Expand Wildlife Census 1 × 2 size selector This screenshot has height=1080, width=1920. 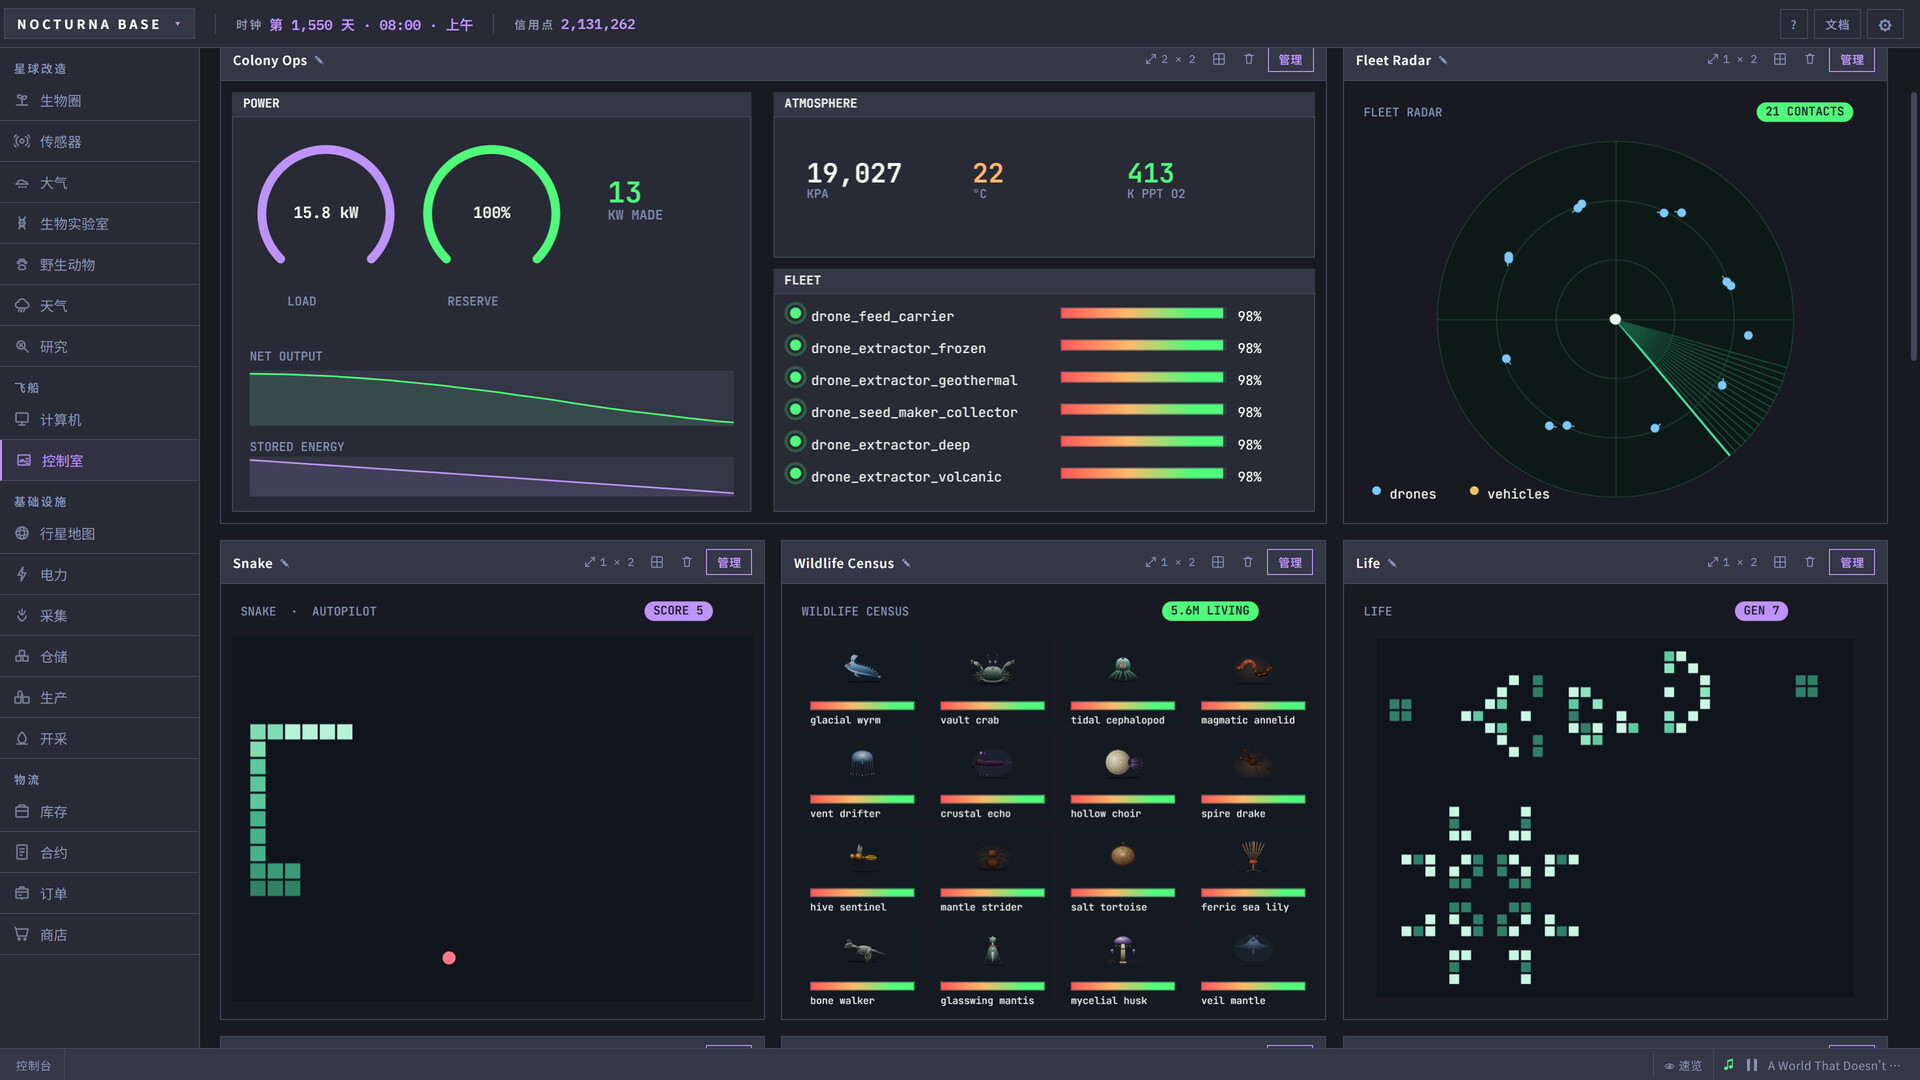[x=1170, y=562]
